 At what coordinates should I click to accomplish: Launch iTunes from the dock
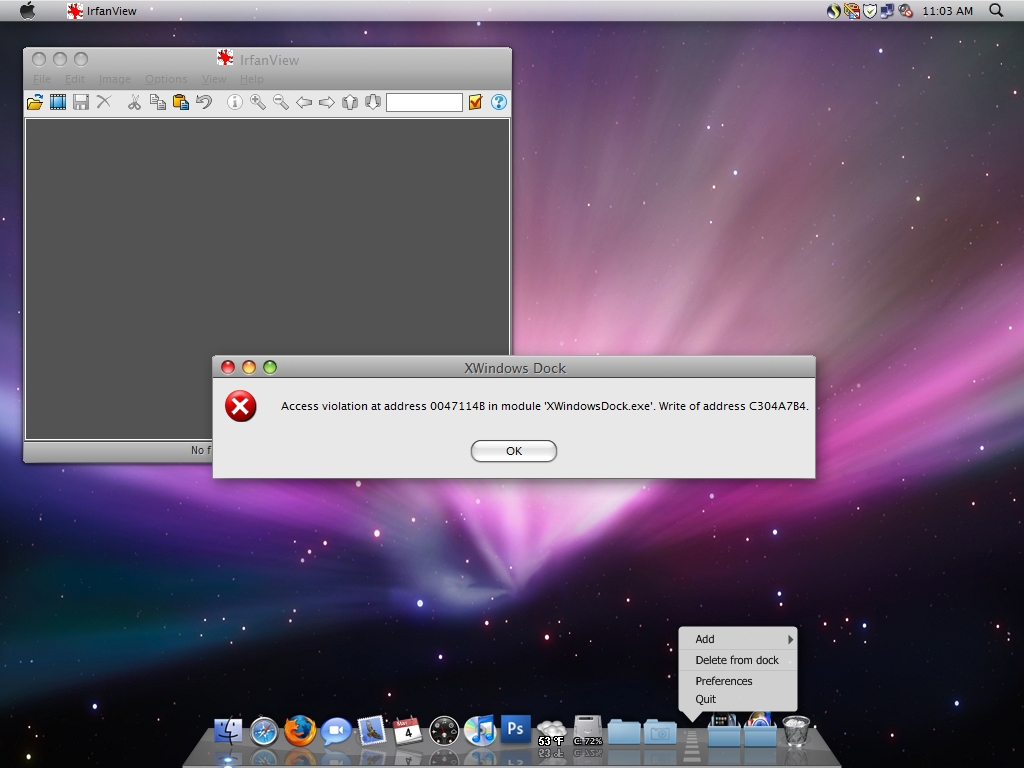tap(479, 731)
